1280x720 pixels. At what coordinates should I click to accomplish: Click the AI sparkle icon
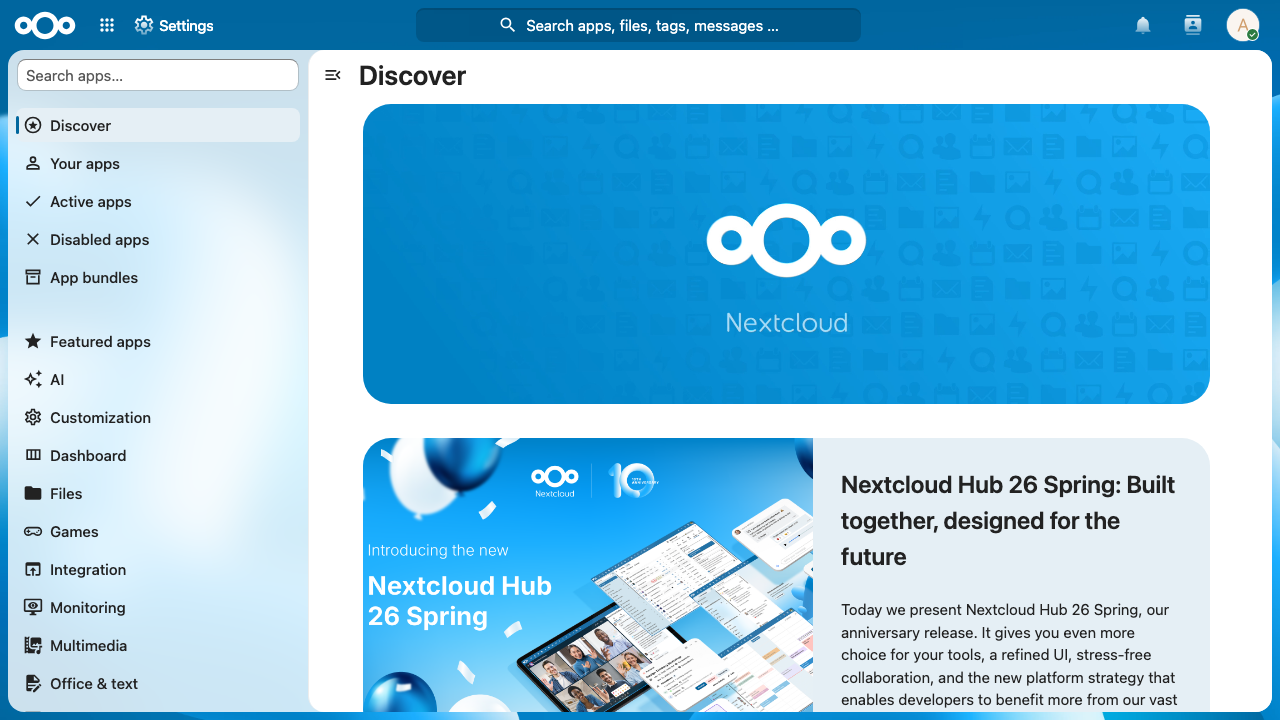click(33, 379)
